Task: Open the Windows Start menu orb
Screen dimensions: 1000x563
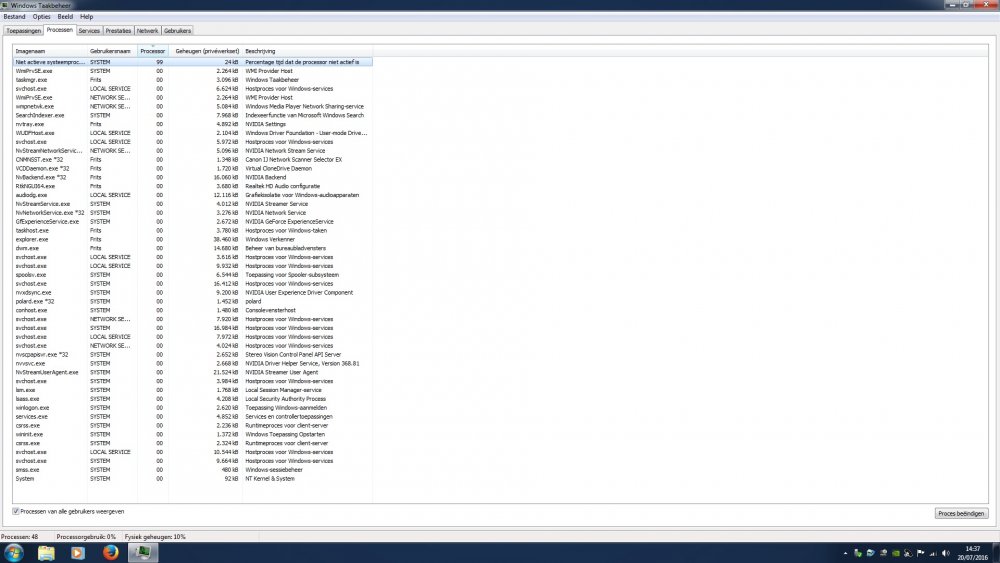Action: click(13, 552)
